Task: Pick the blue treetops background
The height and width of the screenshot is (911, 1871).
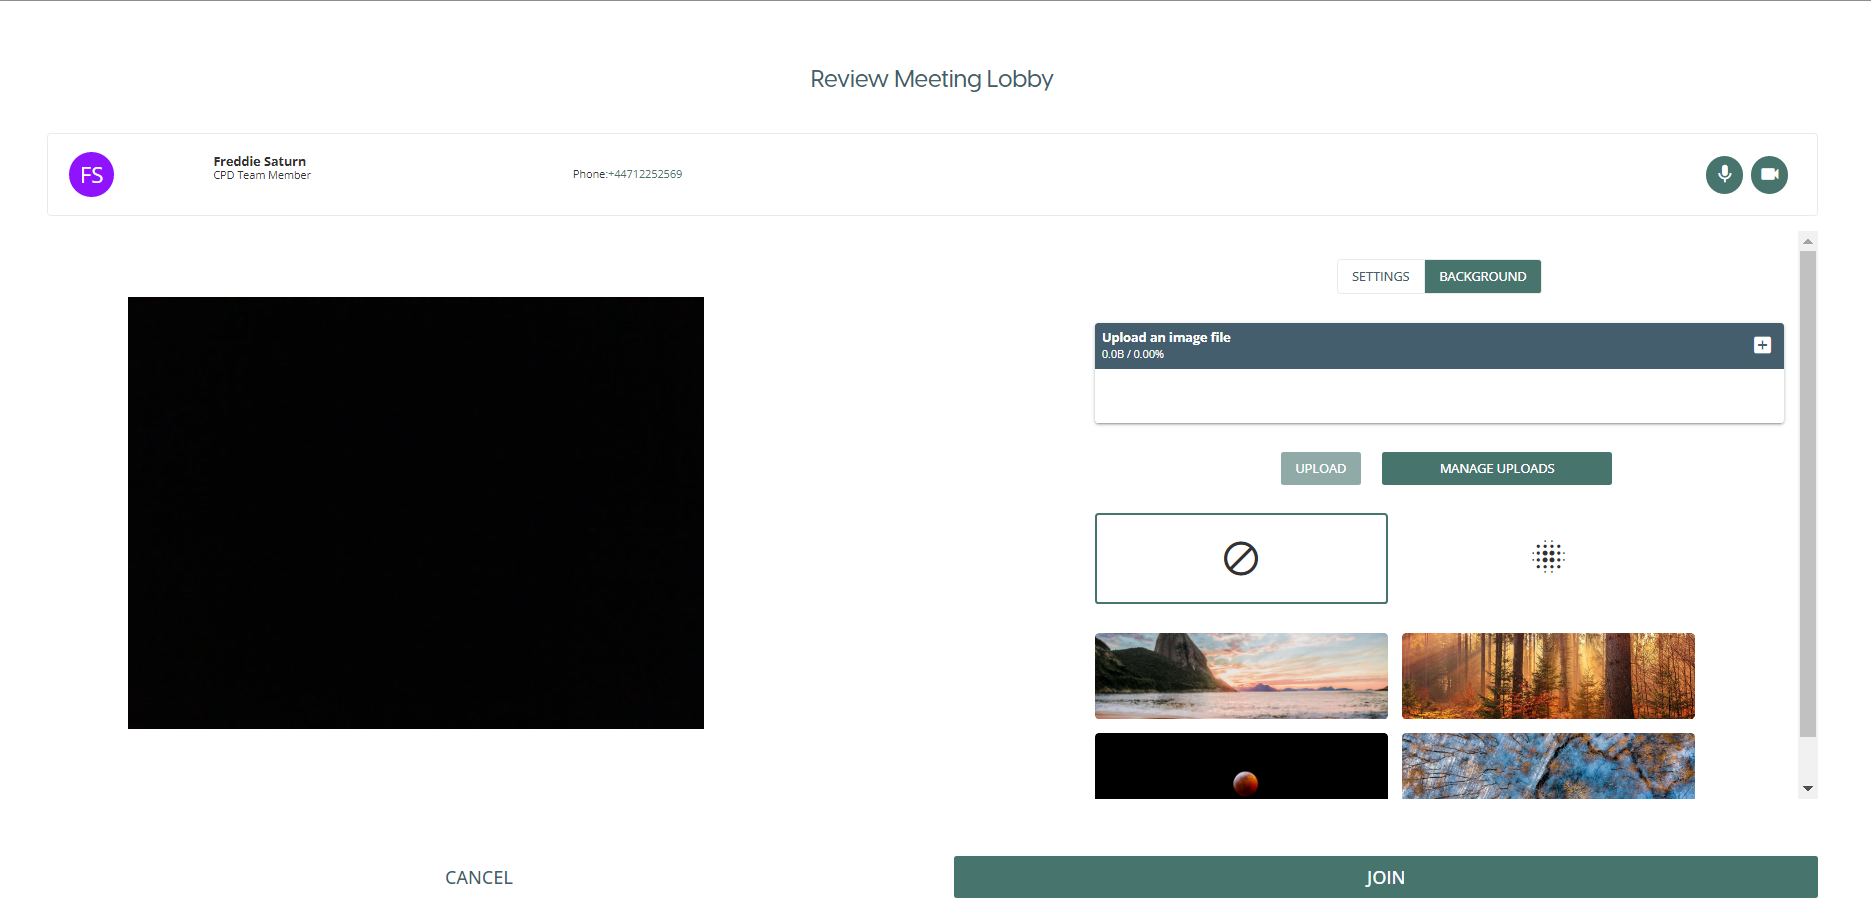Action: click(1548, 766)
